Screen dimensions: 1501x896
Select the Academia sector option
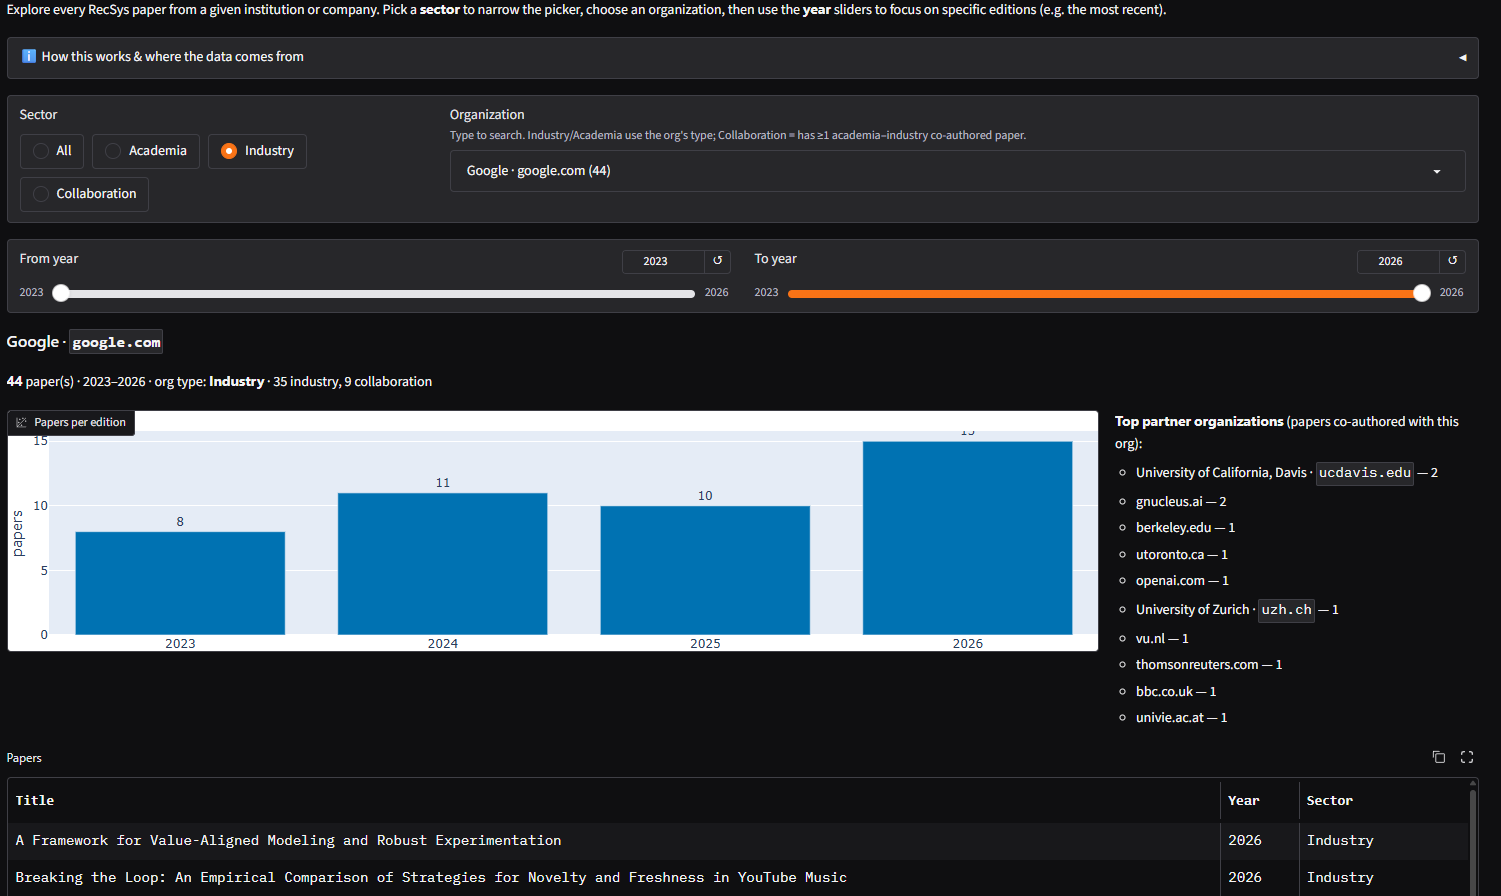coord(146,151)
